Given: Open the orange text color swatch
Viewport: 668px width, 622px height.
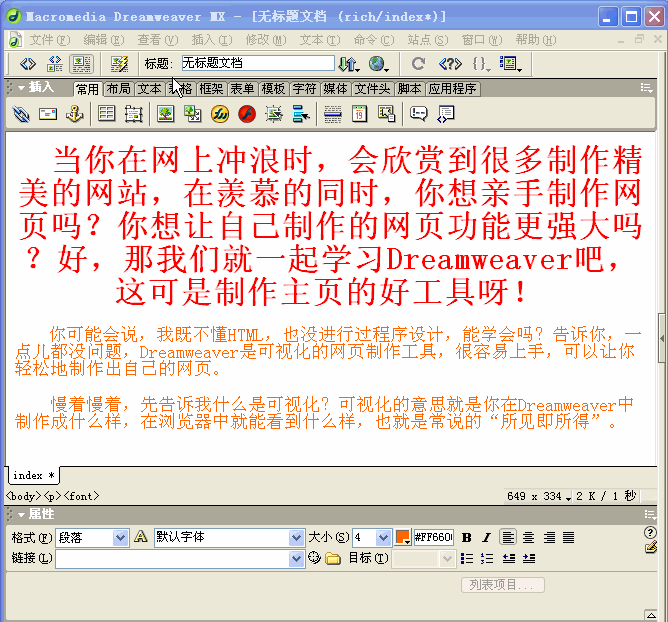Looking at the screenshot, I should [403, 537].
